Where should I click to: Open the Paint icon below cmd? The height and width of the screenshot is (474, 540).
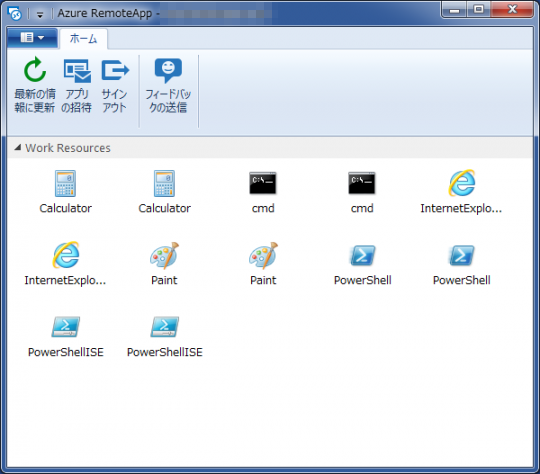pyautogui.click(x=263, y=264)
